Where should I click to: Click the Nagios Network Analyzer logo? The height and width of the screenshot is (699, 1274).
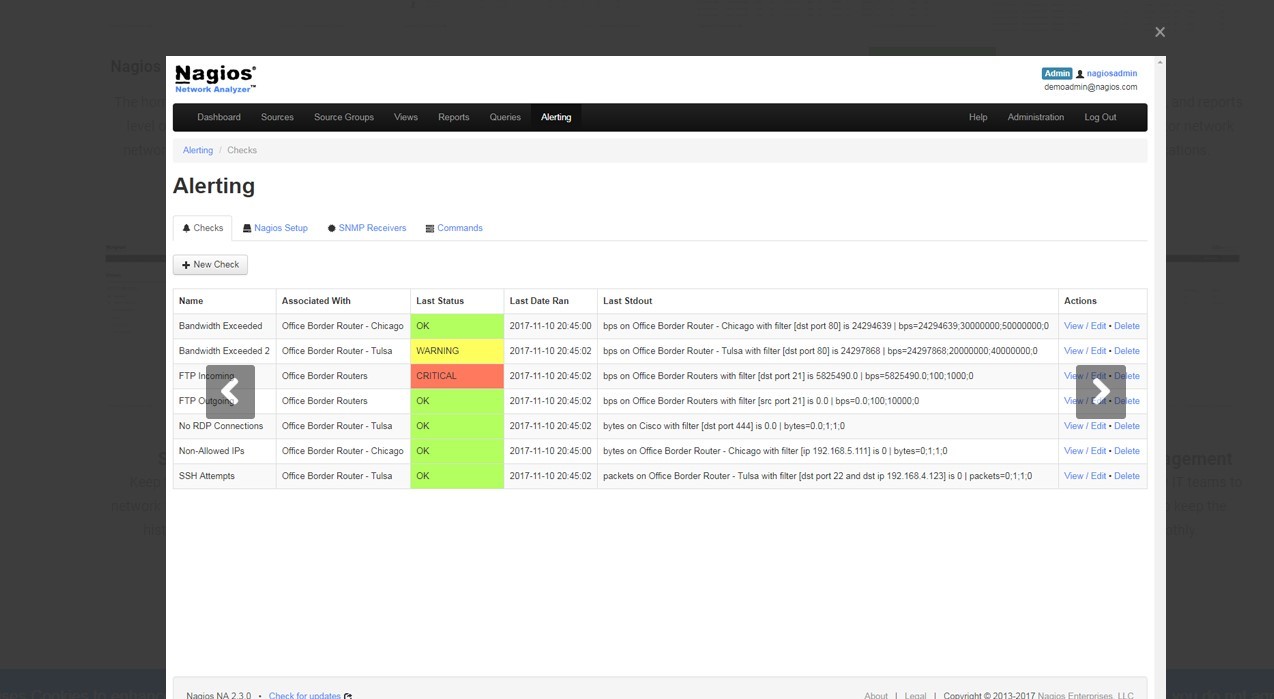coord(213,78)
